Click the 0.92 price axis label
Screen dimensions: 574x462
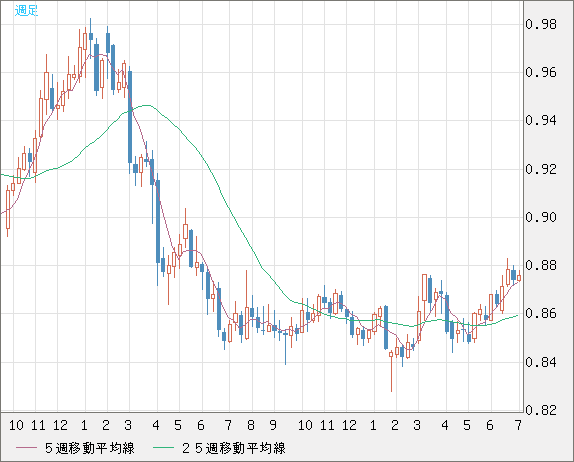click(541, 169)
